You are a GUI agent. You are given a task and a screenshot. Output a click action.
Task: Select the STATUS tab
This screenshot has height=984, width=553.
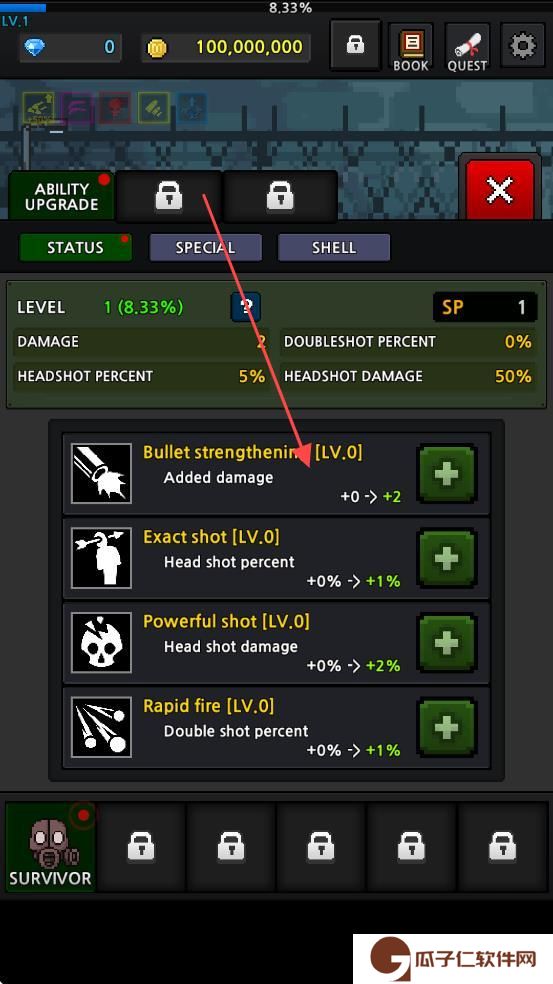coord(75,247)
